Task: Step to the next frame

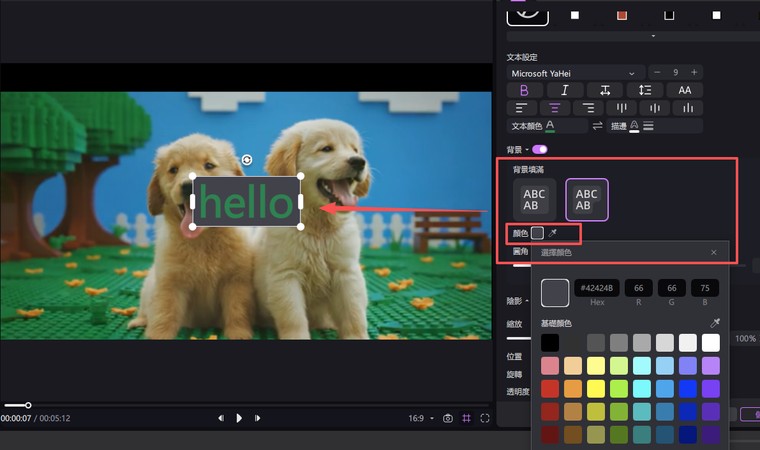Action: pos(257,418)
